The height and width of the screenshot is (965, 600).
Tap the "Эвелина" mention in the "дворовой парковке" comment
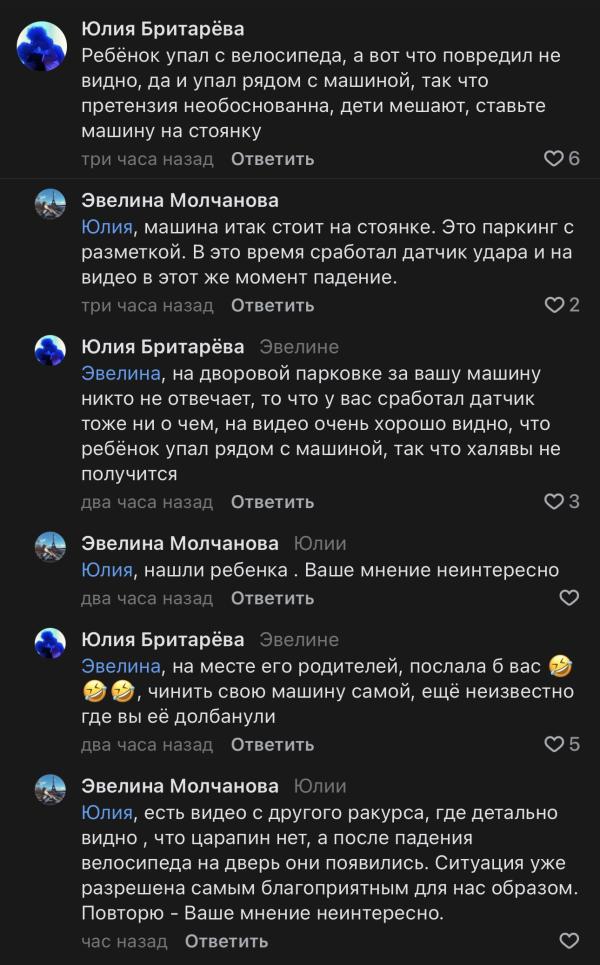120,374
